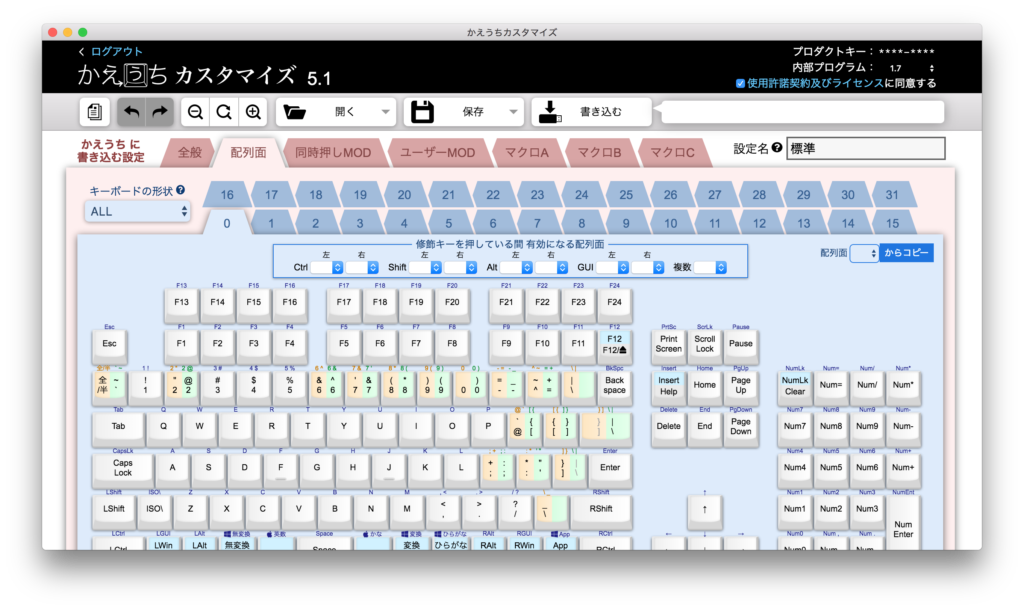Click the からコピー button
This screenshot has height=610, width=1024.
(x=906, y=253)
